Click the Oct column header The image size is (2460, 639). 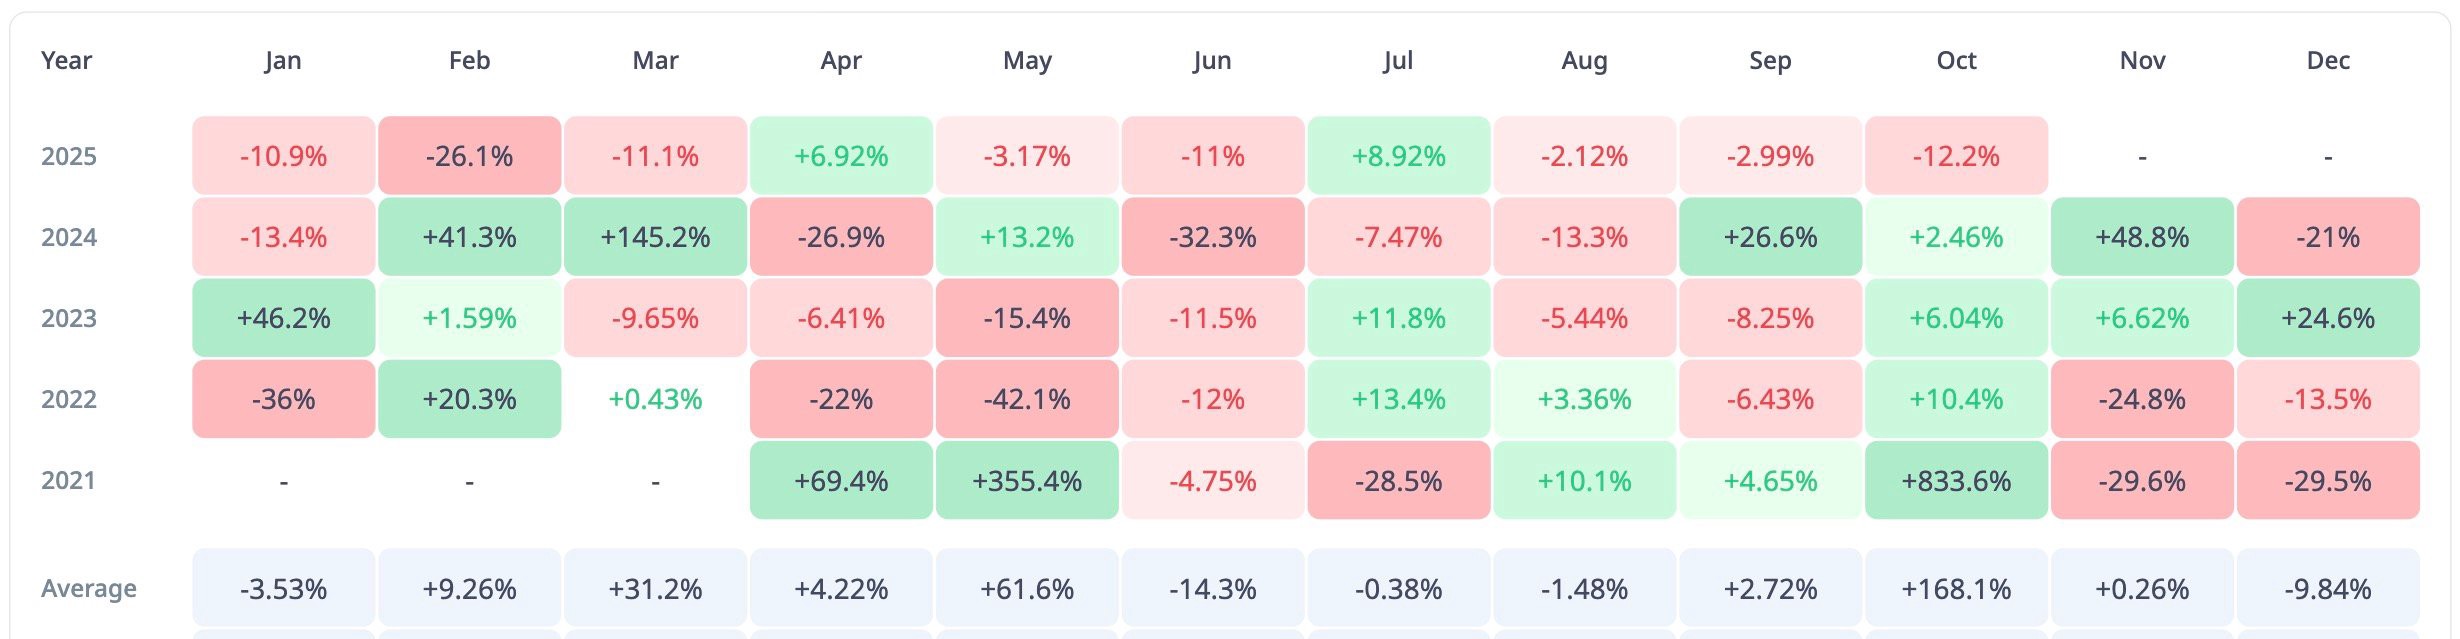coord(1956,60)
